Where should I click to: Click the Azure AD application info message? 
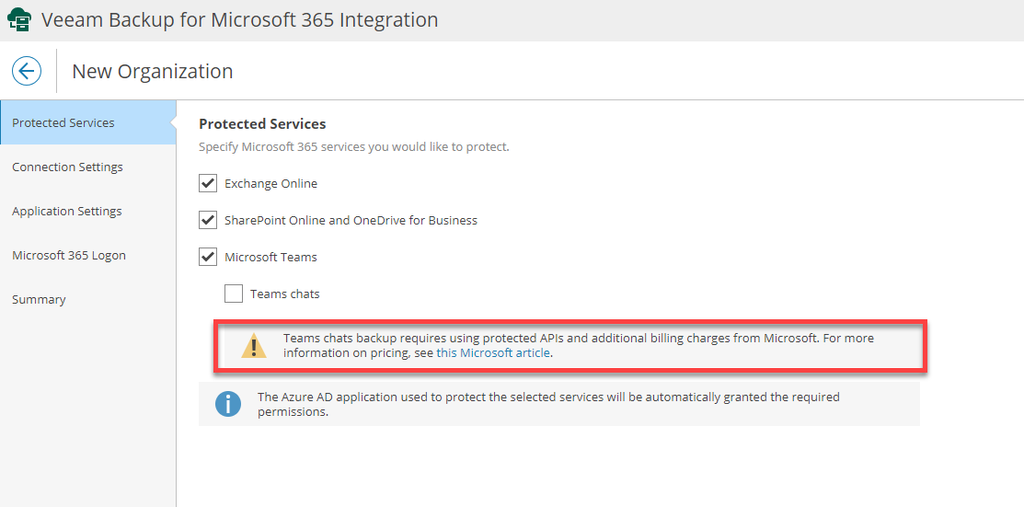[548, 404]
